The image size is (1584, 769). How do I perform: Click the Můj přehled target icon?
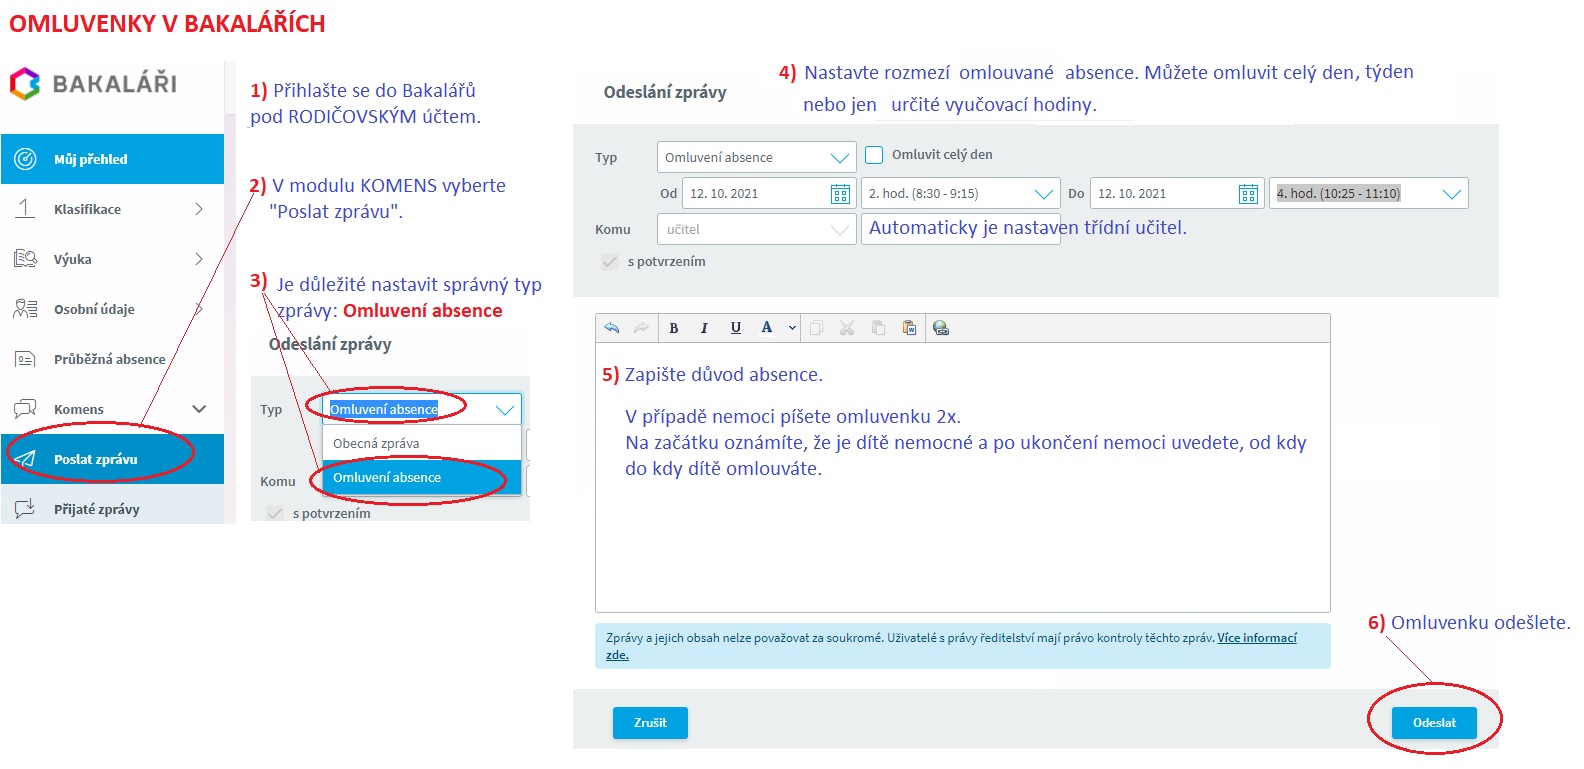(25, 159)
